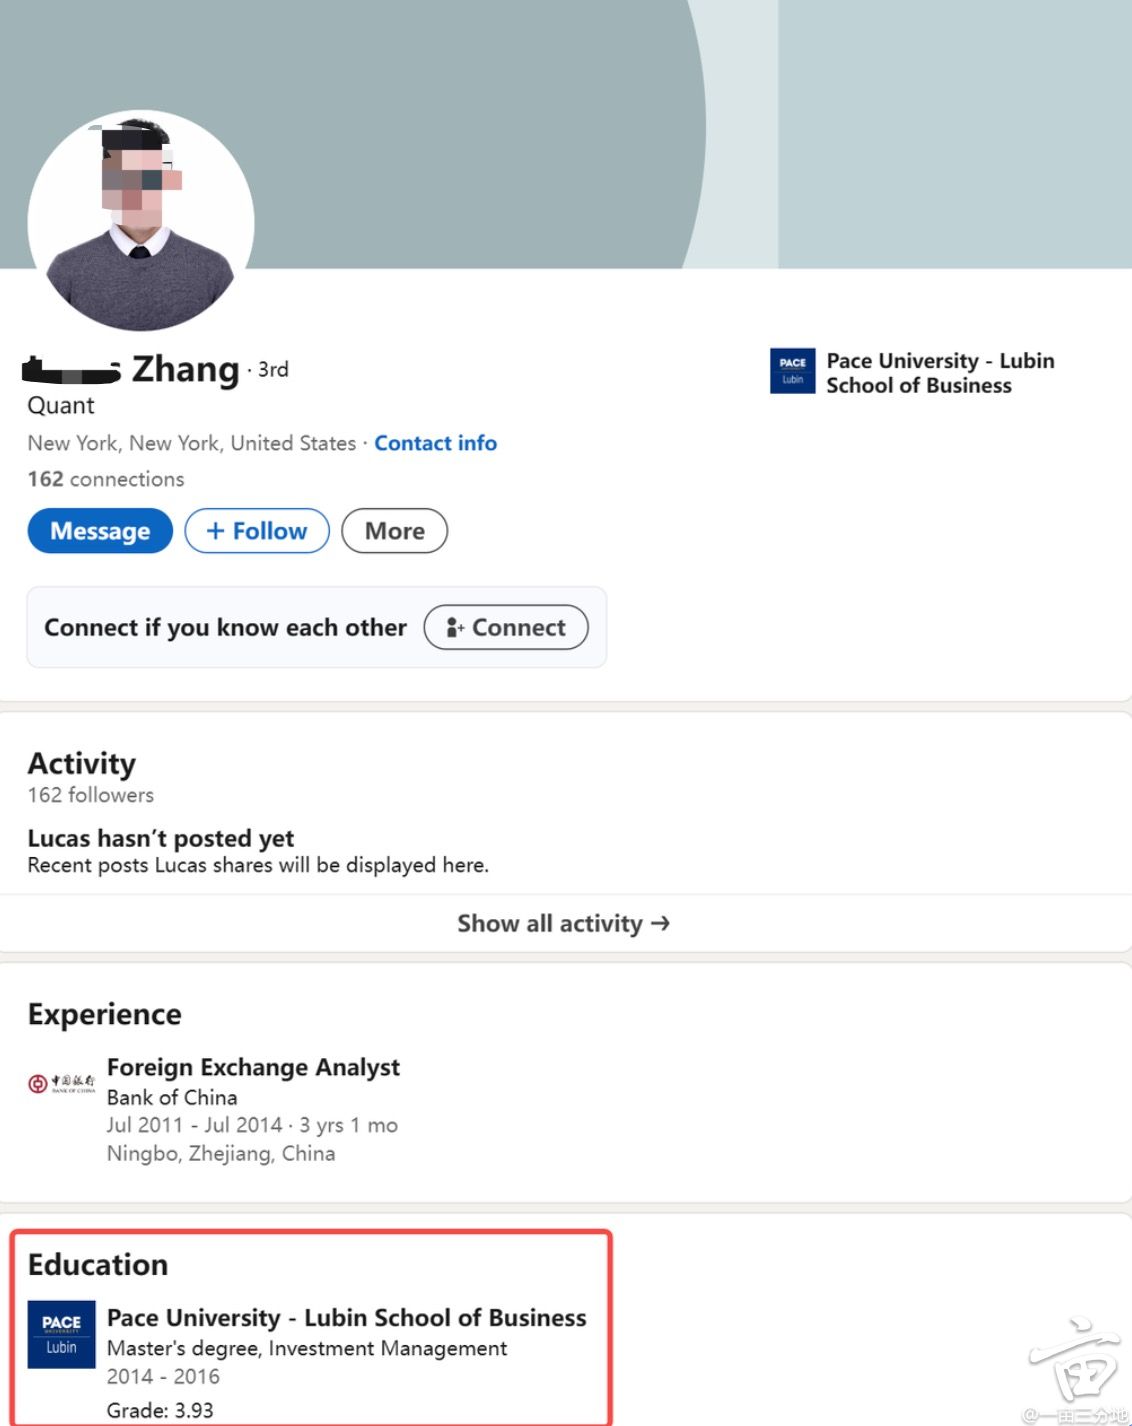
Task: Click the plus icon on Follow
Action: coord(215,531)
